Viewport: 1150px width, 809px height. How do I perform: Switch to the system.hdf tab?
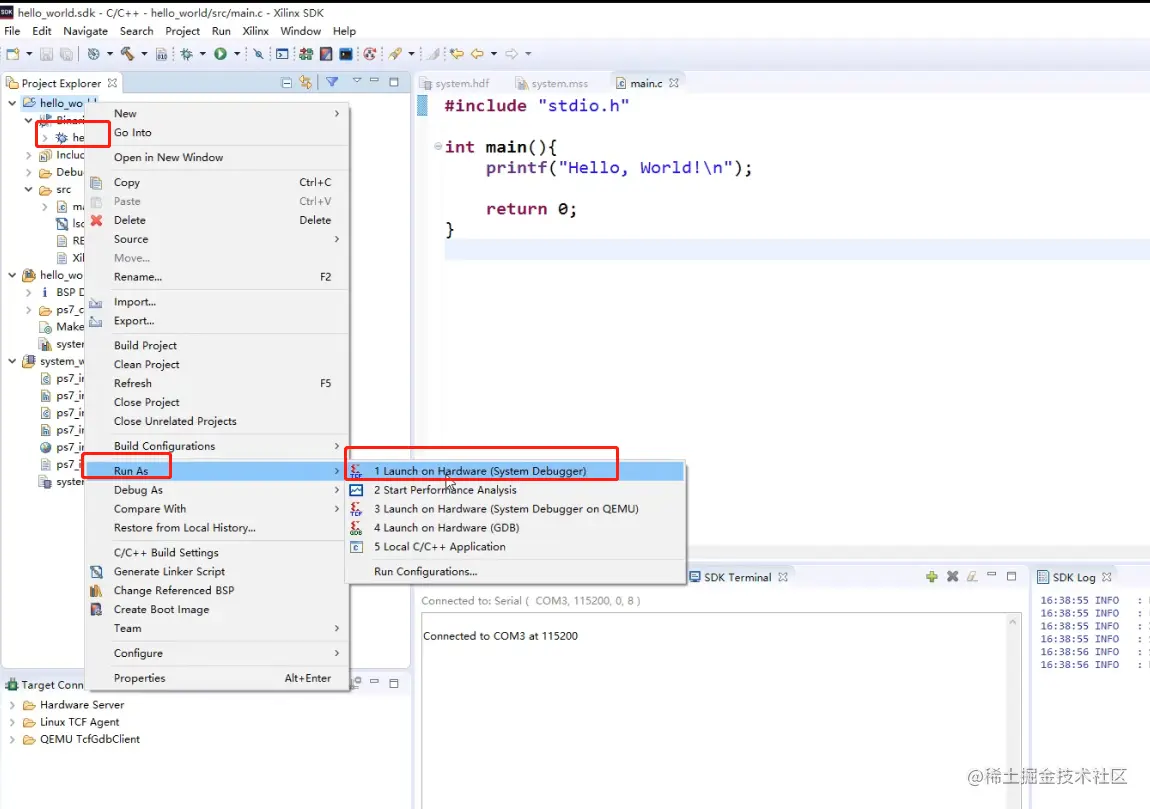tap(455, 83)
